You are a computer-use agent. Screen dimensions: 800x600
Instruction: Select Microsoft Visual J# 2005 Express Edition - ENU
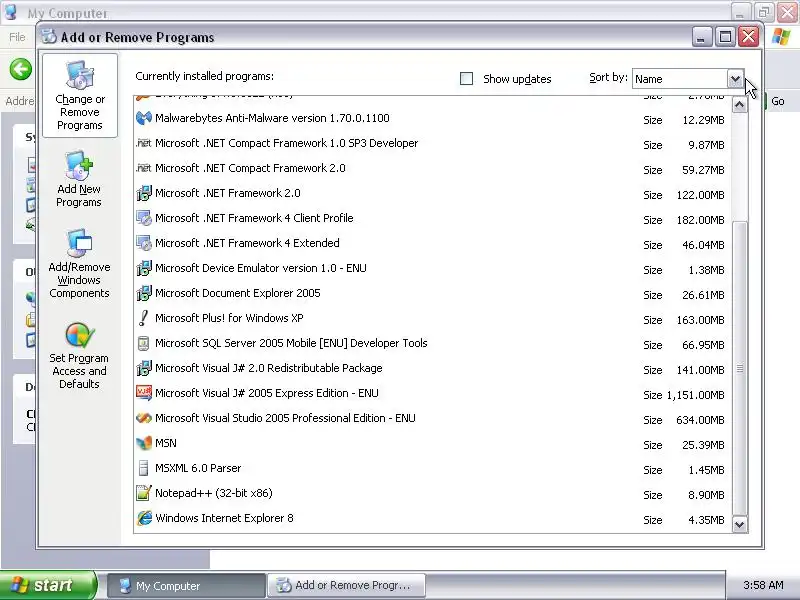433,394
